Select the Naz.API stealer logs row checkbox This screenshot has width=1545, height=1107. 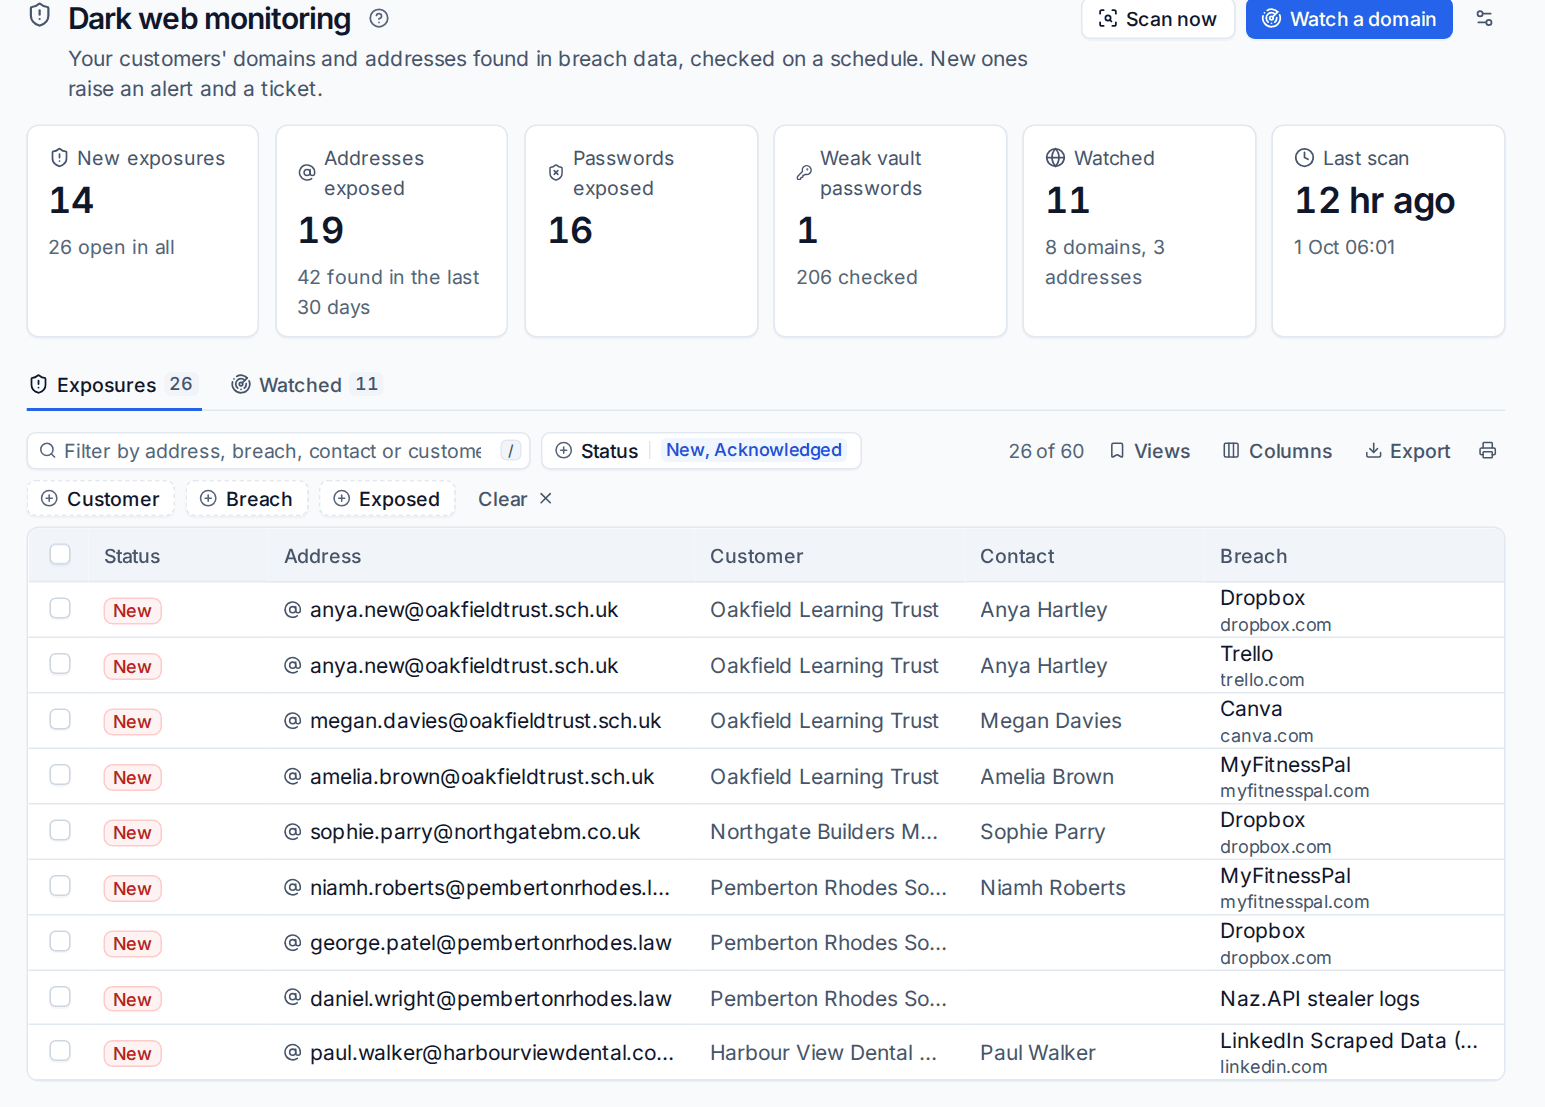[60, 997]
